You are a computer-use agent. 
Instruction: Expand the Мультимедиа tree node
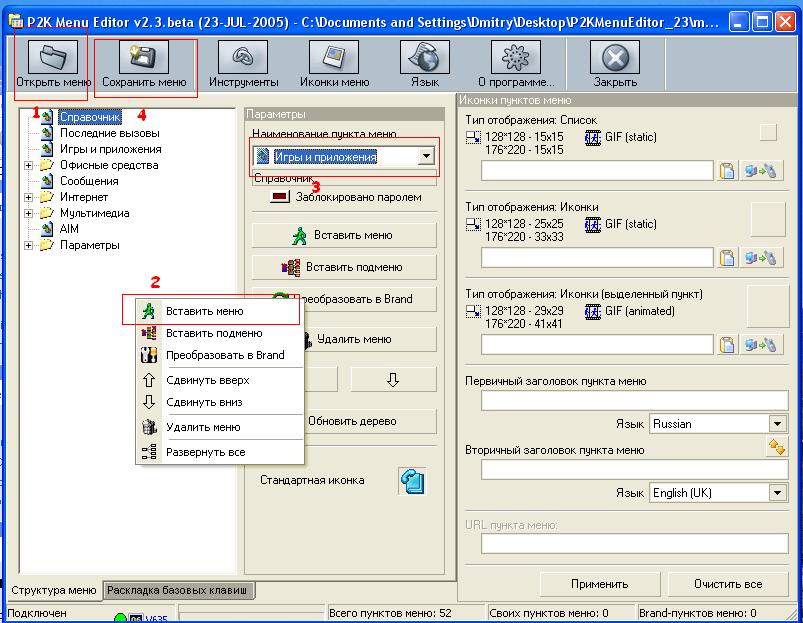point(29,213)
